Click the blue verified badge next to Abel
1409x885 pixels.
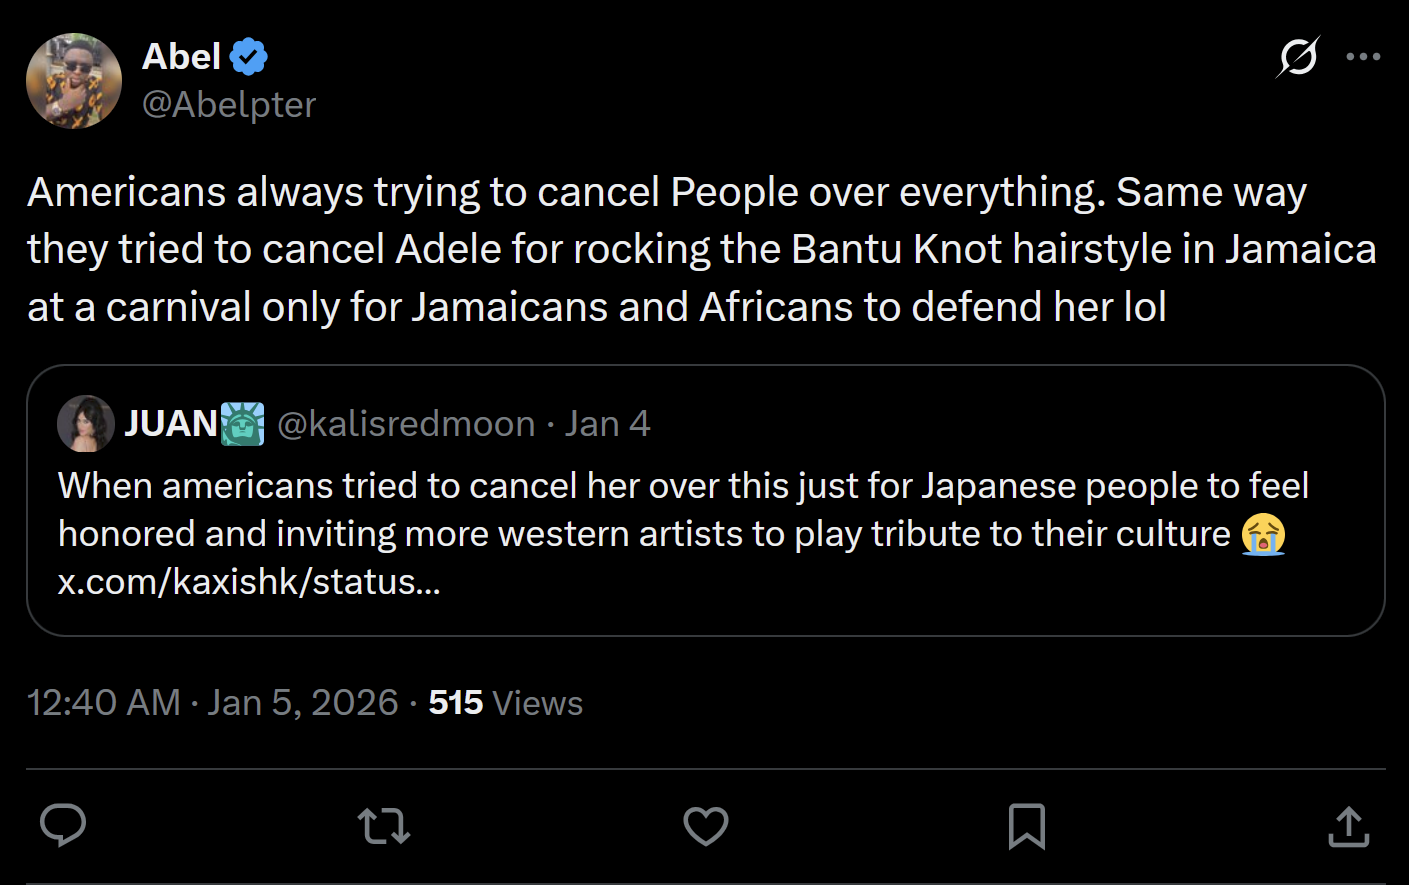[x=249, y=57]
